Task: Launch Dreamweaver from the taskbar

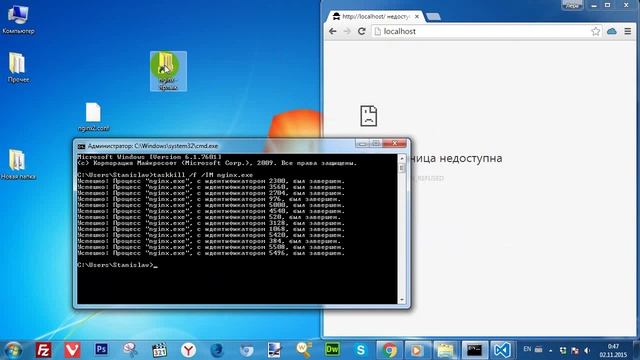Action: pyautogui.click(x=332, y=349)
